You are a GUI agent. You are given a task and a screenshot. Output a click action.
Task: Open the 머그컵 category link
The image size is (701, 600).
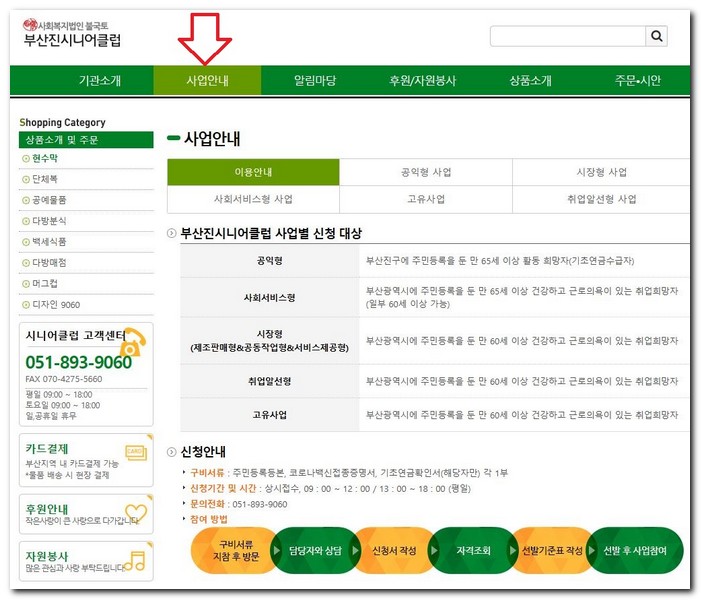(45, 284)
